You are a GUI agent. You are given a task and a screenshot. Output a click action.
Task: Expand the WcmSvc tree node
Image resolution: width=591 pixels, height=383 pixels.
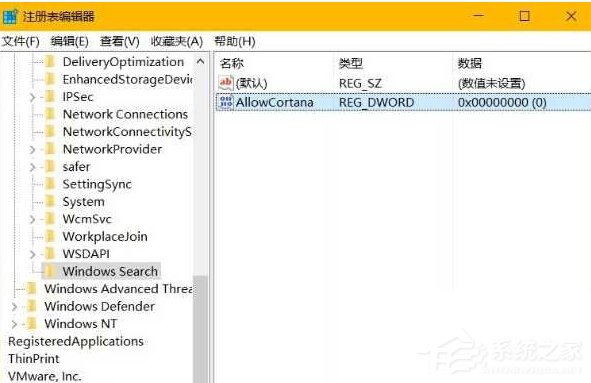point(33,219)
